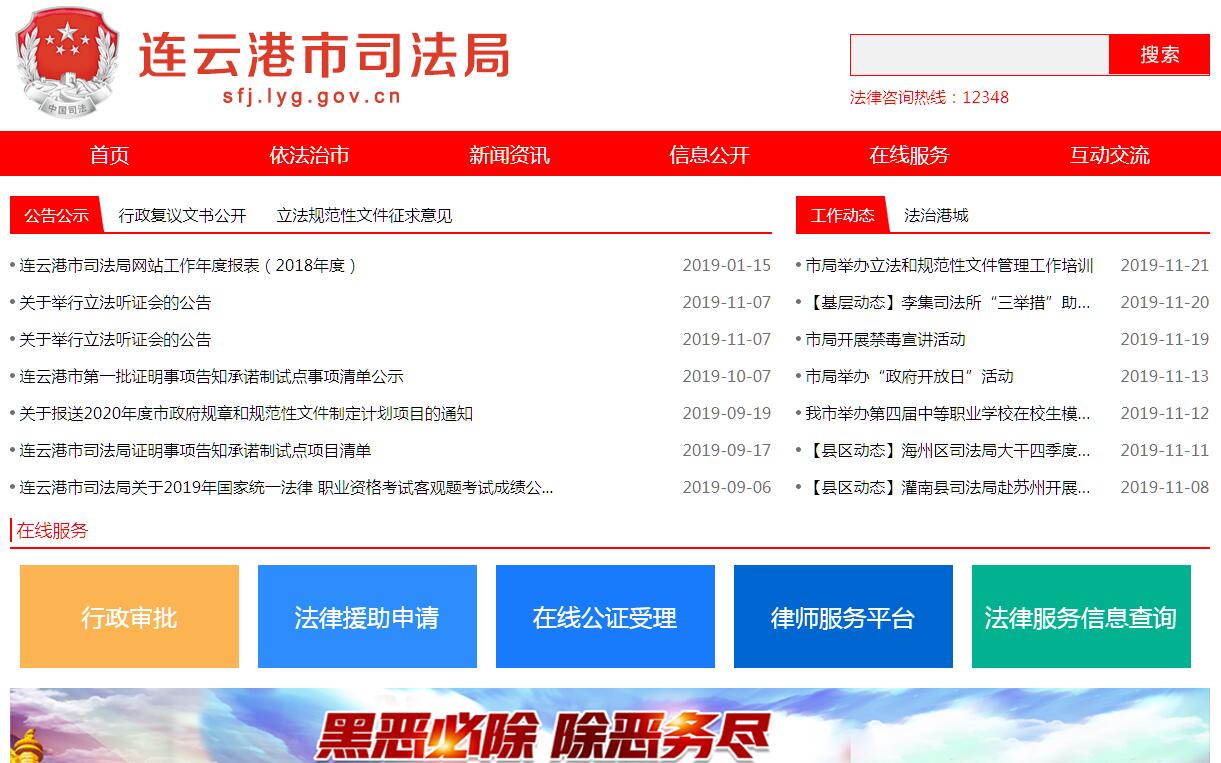Open 第一批证明事项告知承诺制 pilot list notice
Screen dimensions: 1221x763
pyautogui.click(x=211, y=377)
